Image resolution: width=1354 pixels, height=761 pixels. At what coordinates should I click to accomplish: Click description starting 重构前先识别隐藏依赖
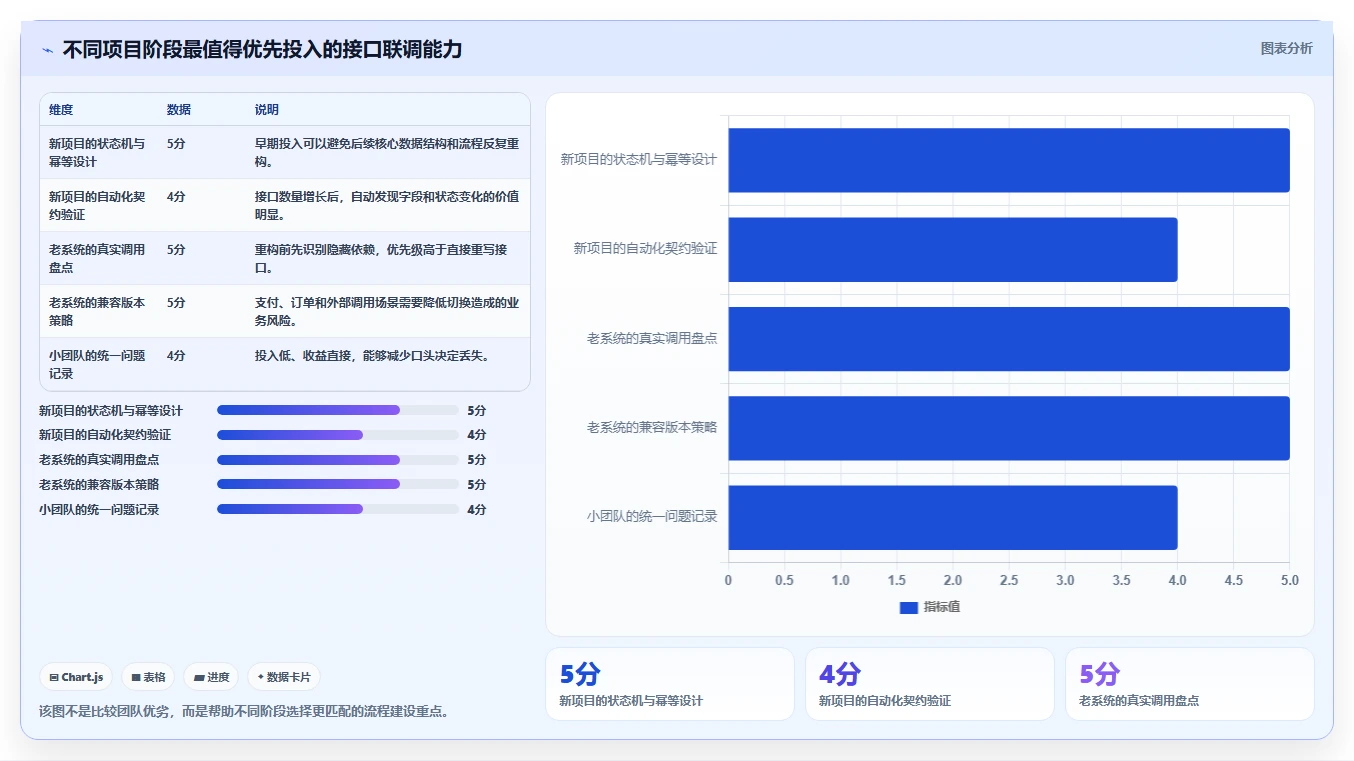(x=381, y=258)
